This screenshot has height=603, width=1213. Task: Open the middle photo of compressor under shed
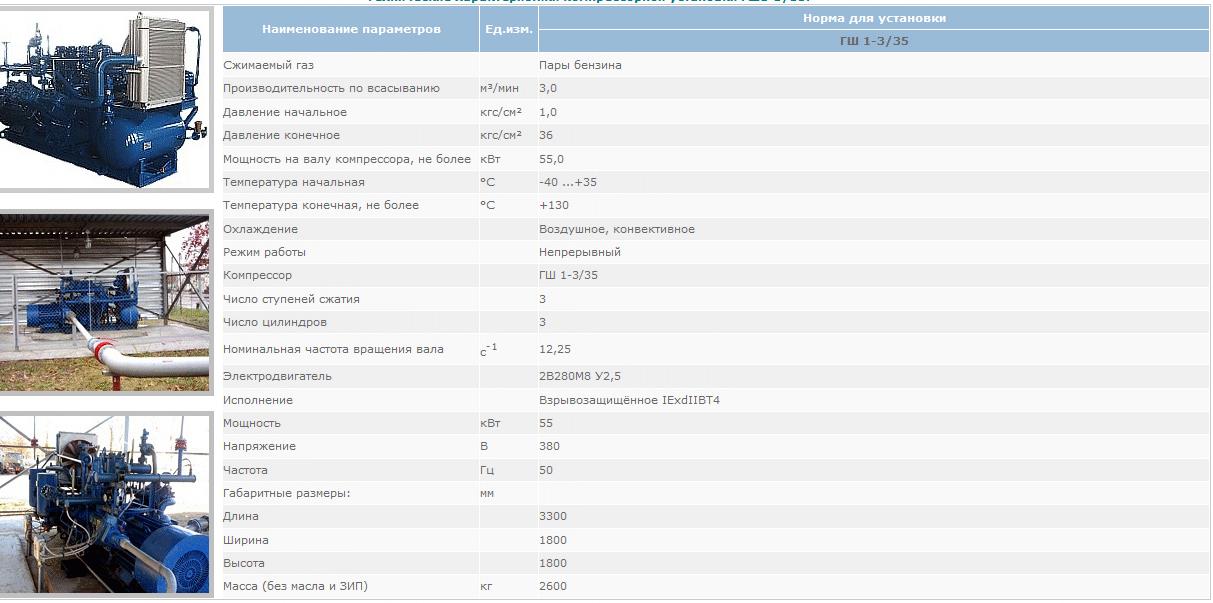(x=105, y=301)
